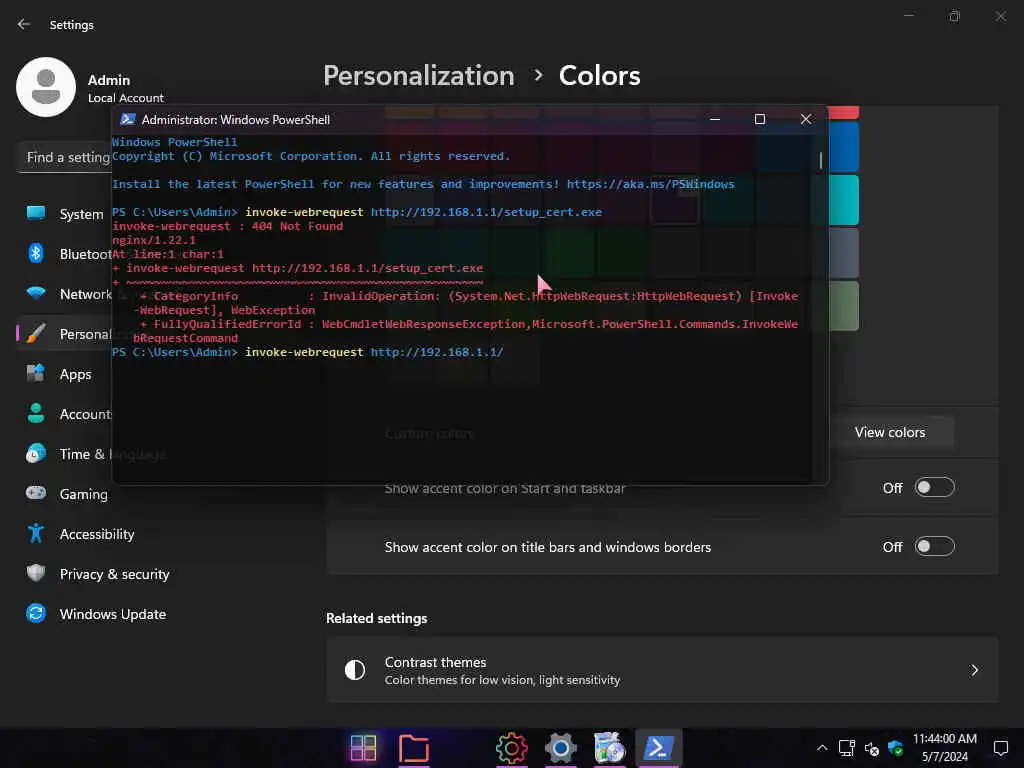Click the Contrast themes half-circle icon
The height and width of the screenshot is (768, 1024).
pos(355,670)
